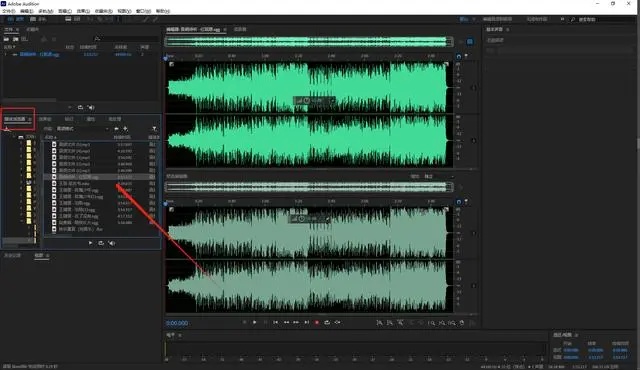
Task: Toggle auto-play speaker icon in Media Browser
Action: tap(111, 243)
